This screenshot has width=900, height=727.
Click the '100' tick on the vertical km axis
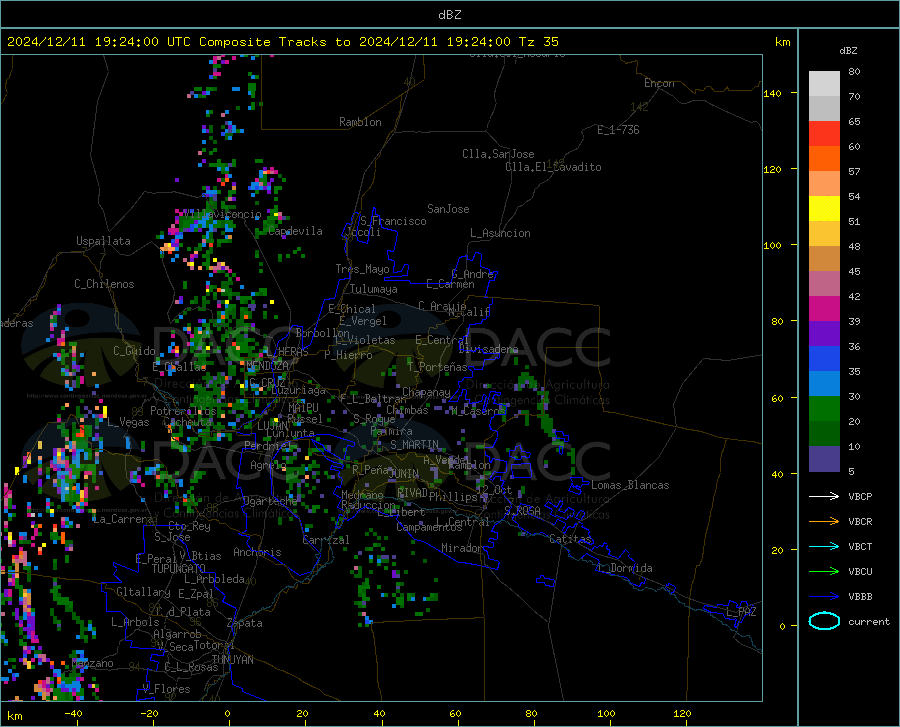pos(772,245)
